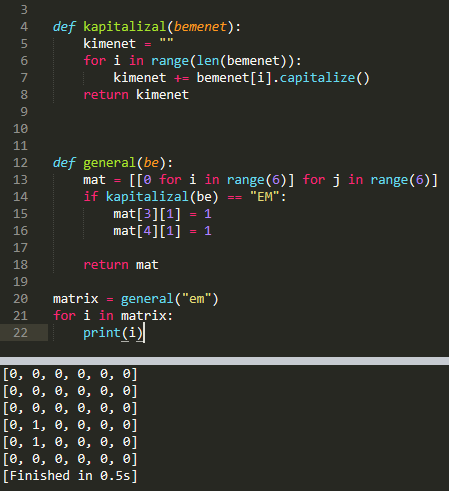
Task: Click line number 4 in the gutter
Action: [x=24, y=27]
